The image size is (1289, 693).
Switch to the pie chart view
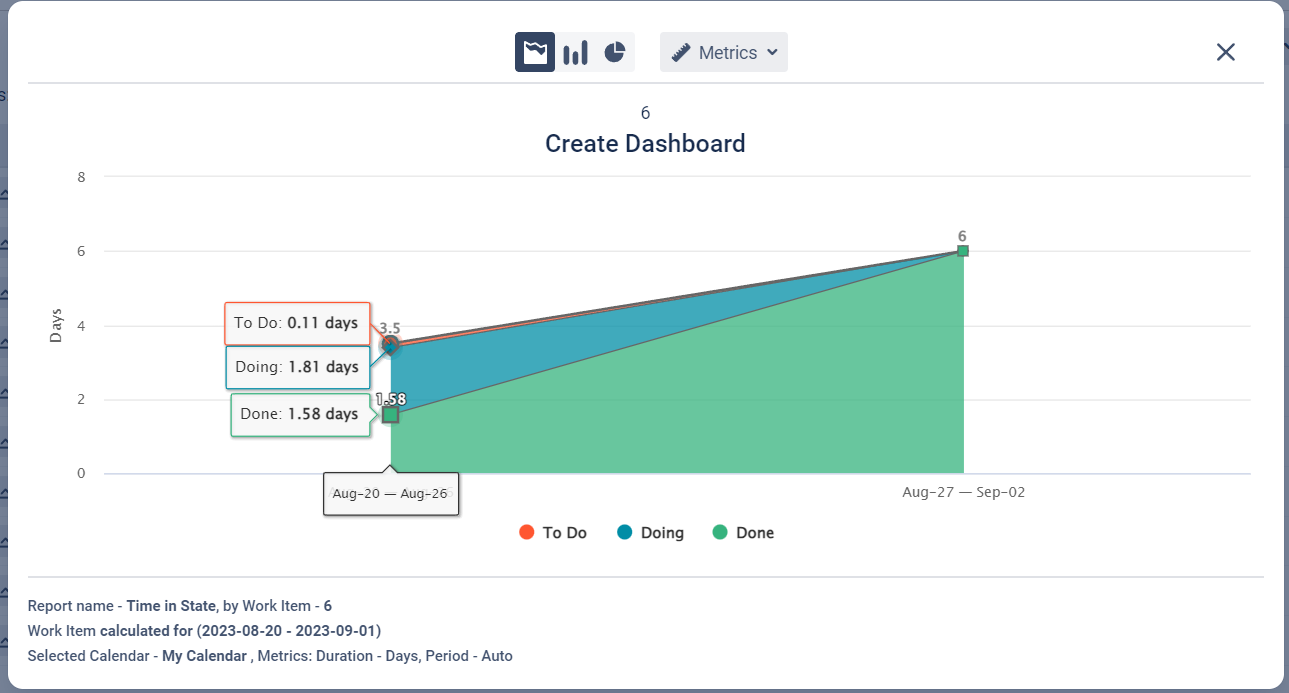point(615,52)
